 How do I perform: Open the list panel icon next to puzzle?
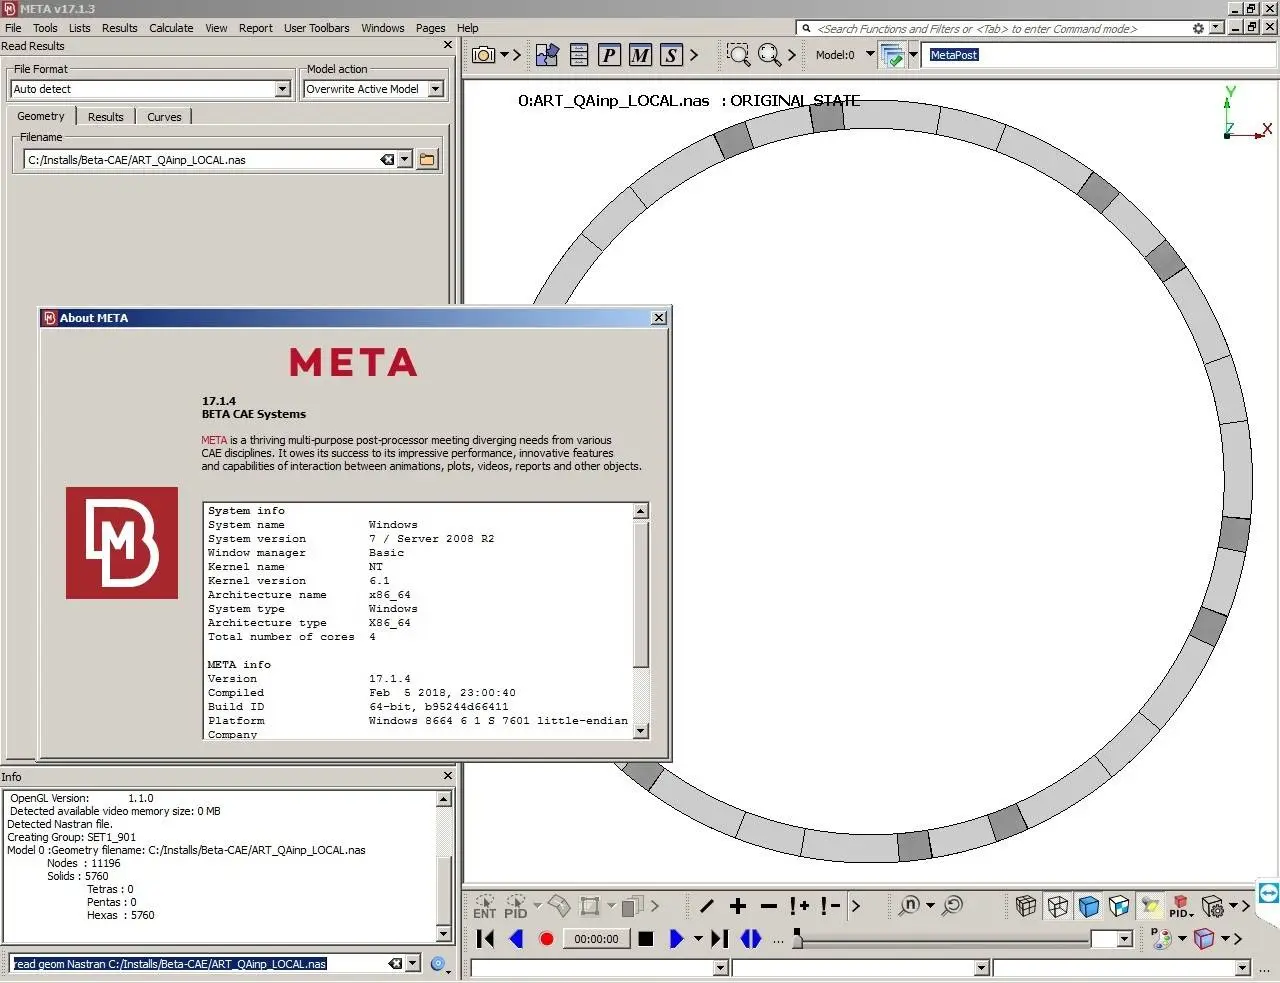pos(579,55)
